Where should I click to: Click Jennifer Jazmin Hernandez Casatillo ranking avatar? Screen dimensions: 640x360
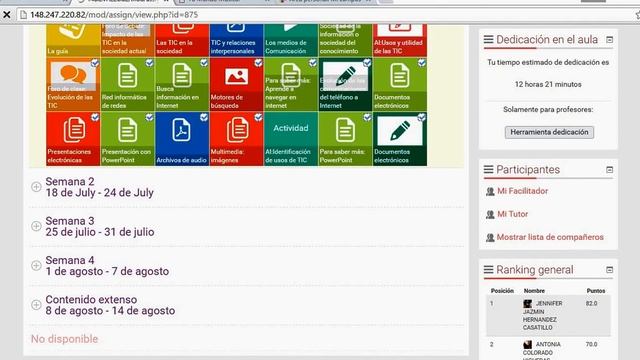click(x=527, y=304)
